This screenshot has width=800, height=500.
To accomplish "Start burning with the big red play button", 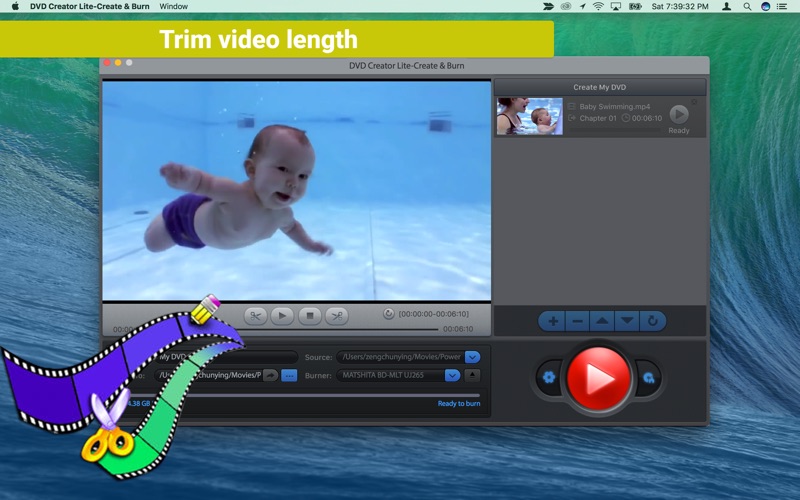I will (598, 379).
